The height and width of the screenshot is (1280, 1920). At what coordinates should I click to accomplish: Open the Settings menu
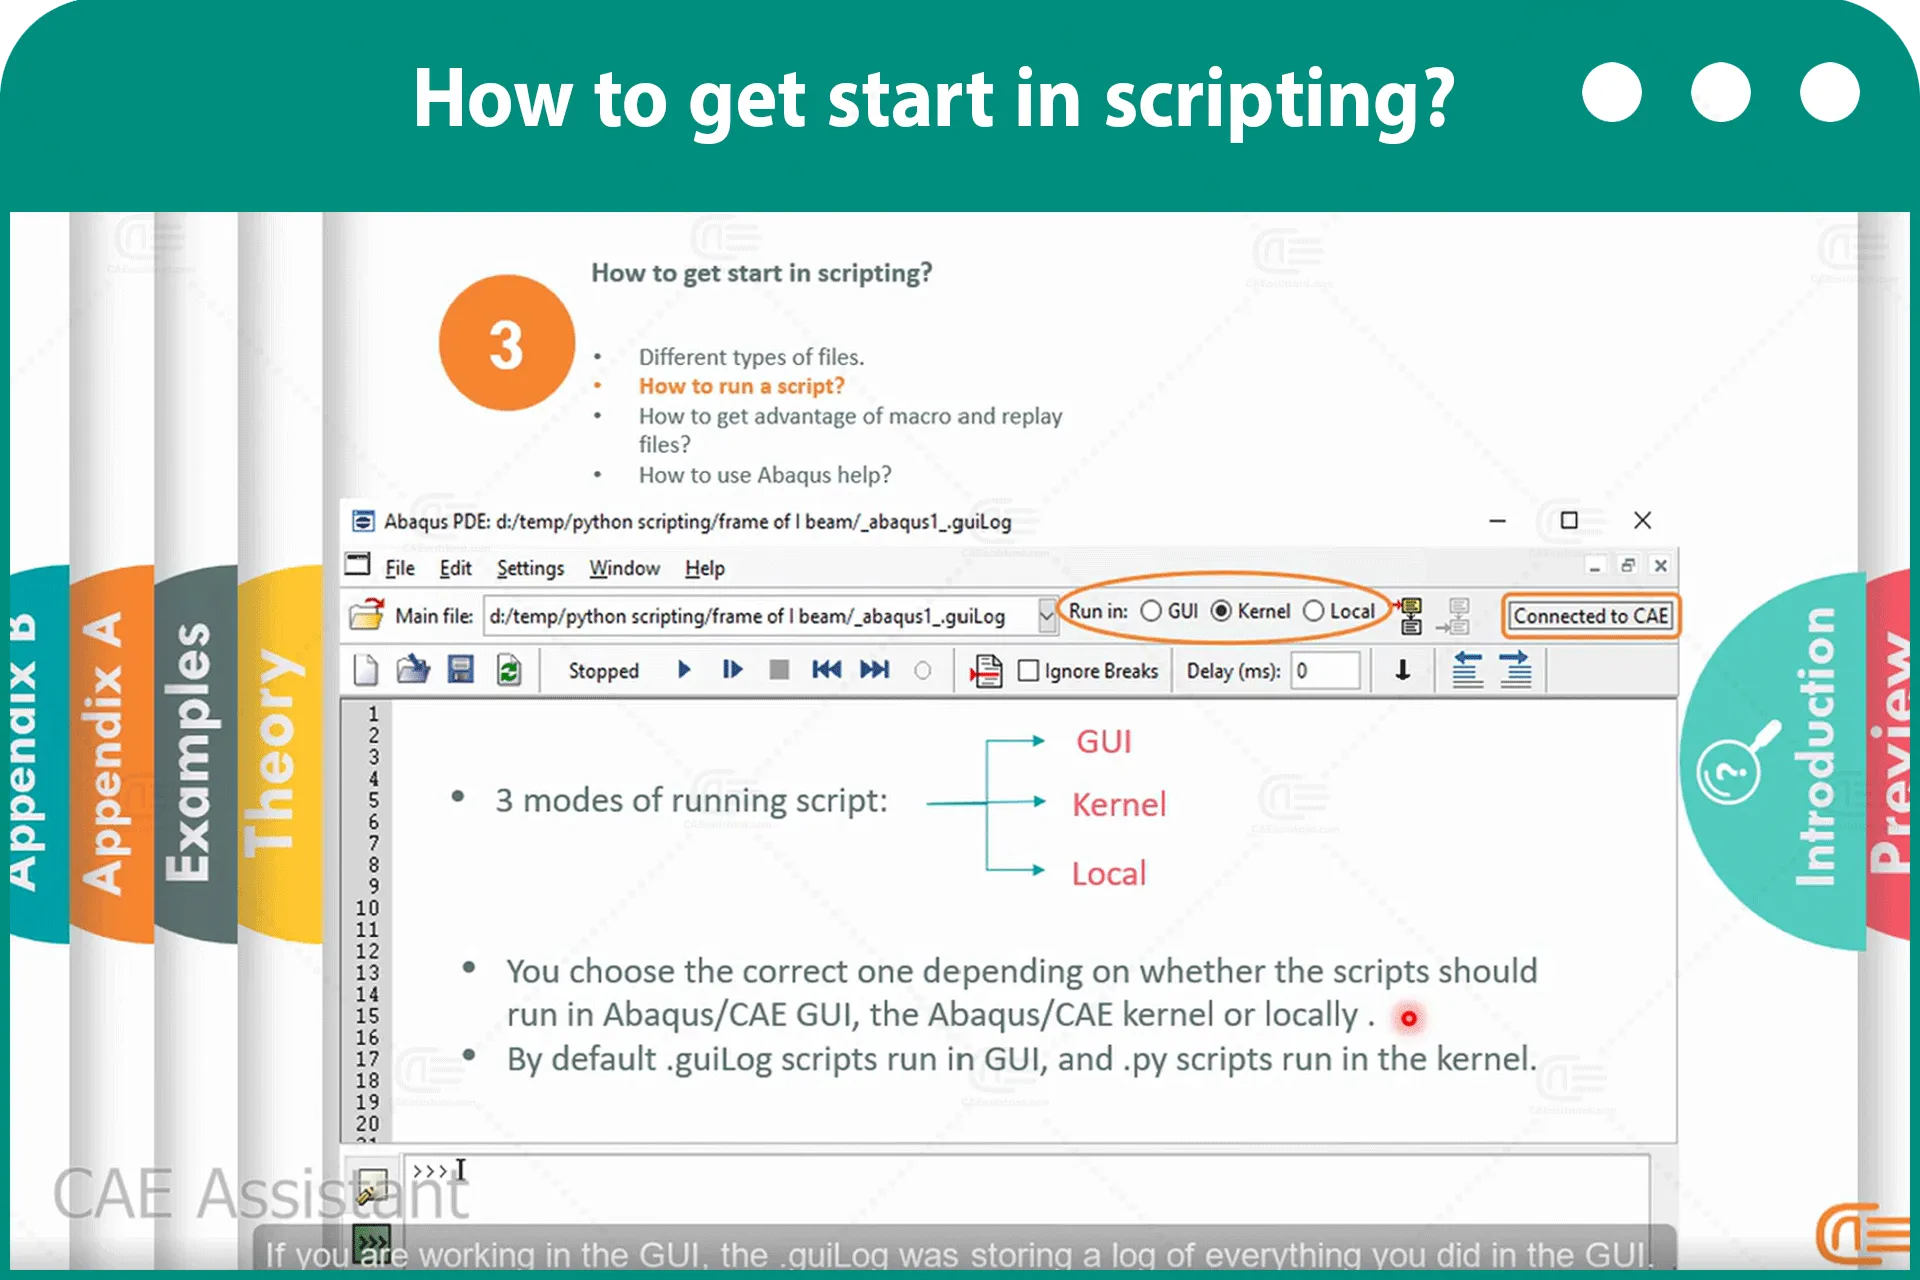(x=530, y=568)
